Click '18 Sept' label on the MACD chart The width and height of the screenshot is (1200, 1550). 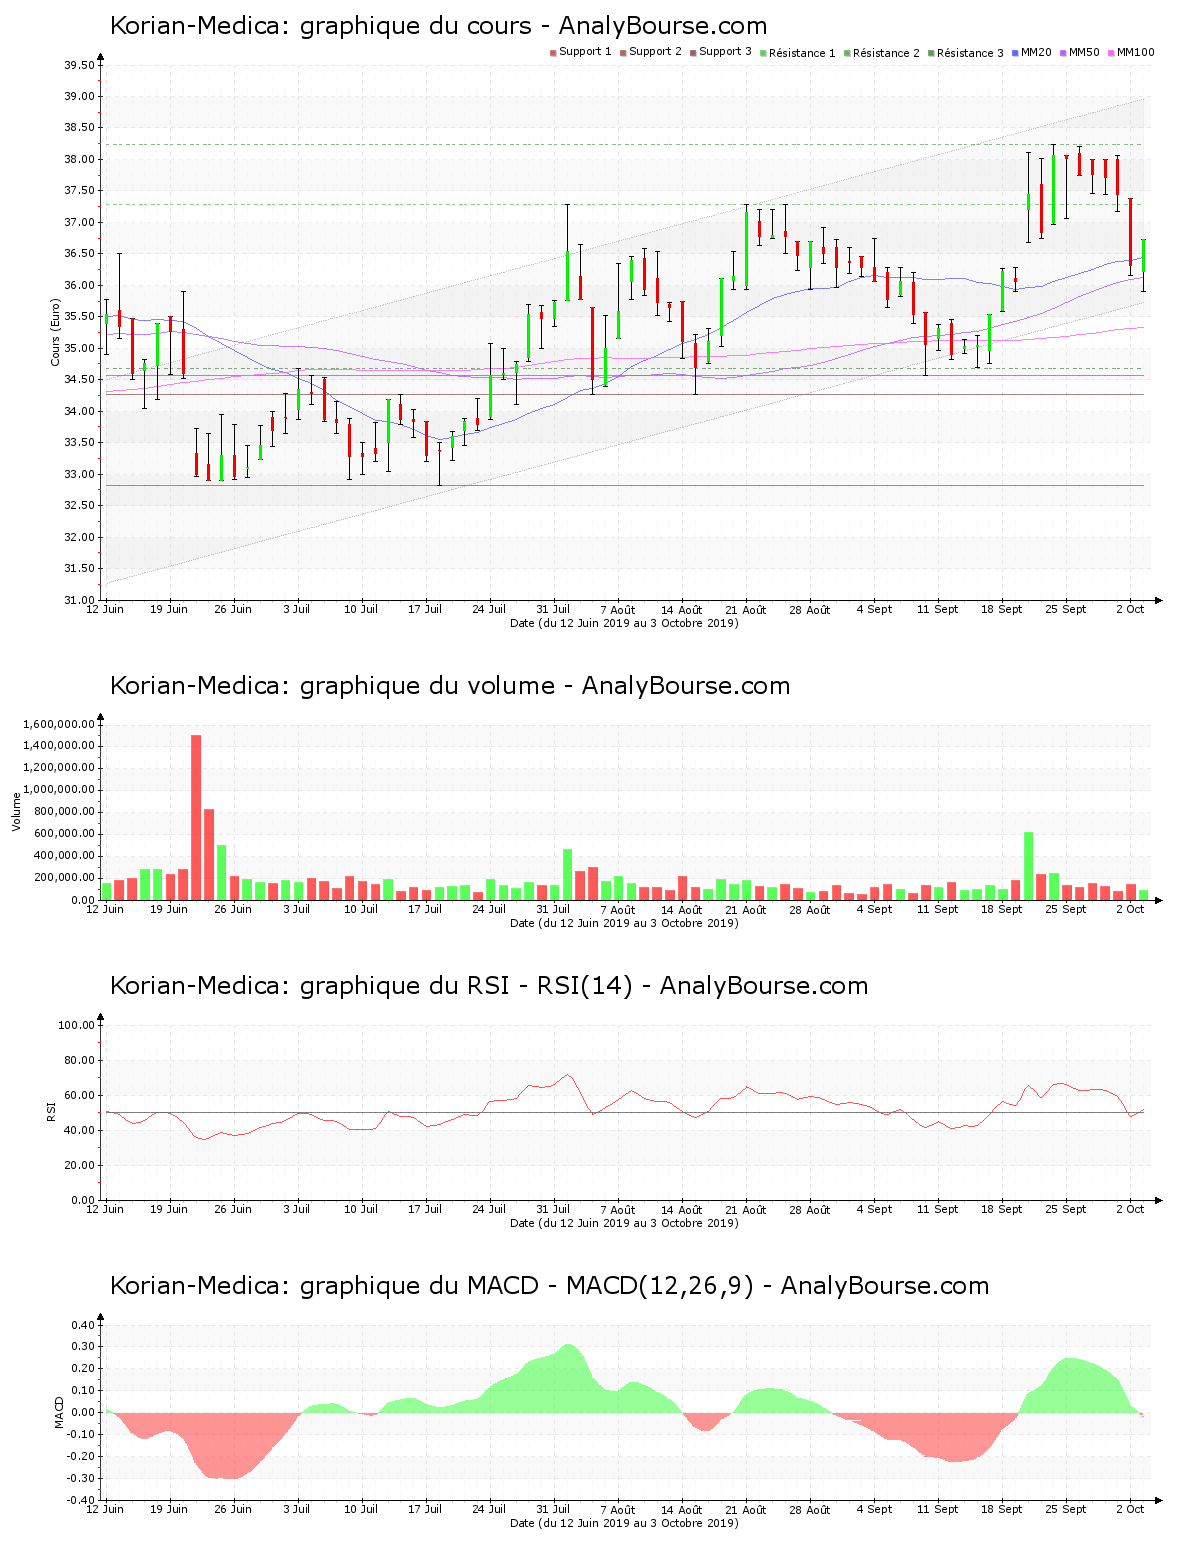(1002, 1509)
